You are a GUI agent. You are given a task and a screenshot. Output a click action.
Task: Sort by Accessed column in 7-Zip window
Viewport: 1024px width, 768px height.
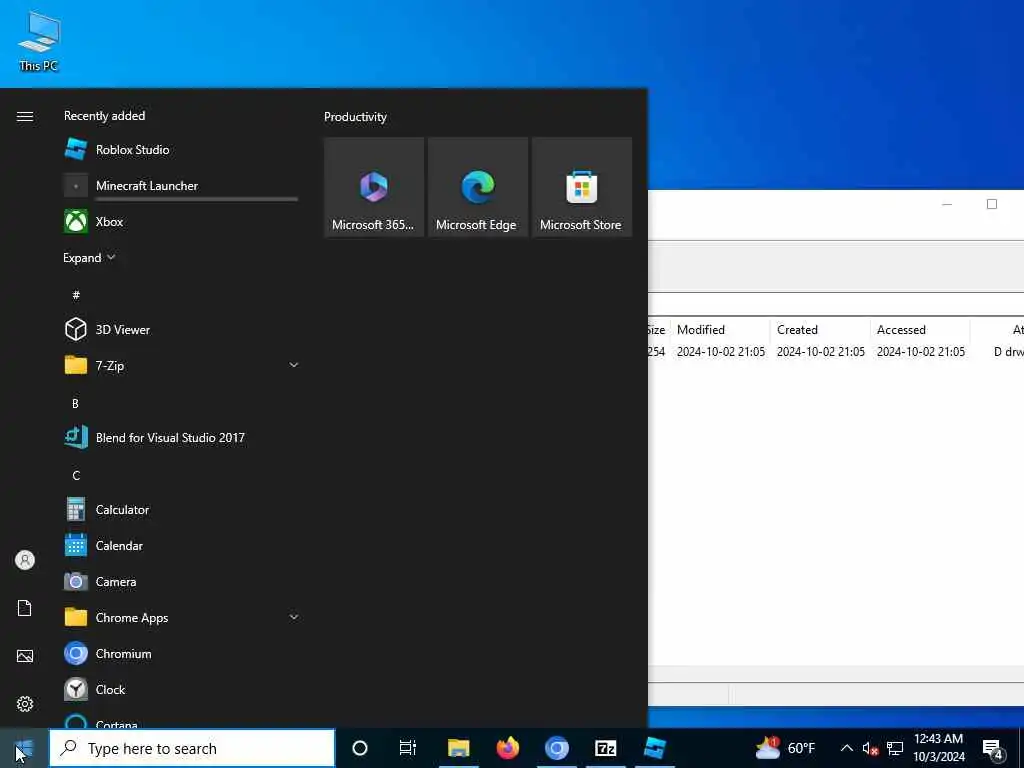[920, 330]
